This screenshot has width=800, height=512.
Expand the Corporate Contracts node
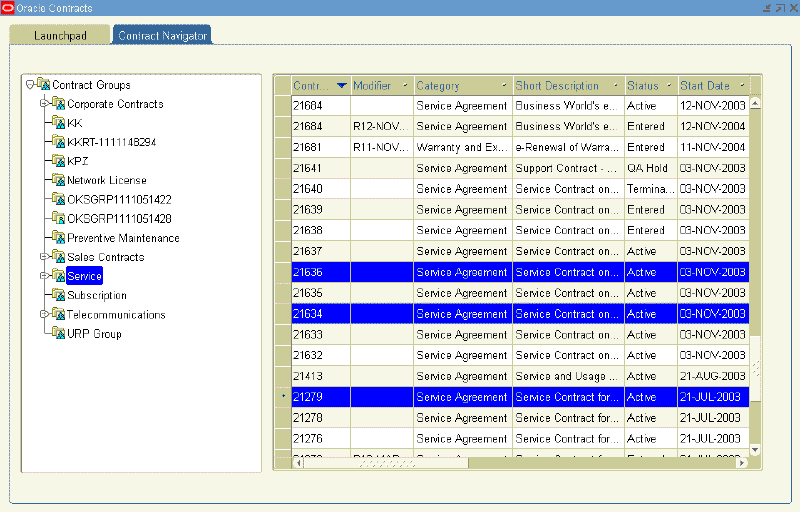(x=44, y=104)
